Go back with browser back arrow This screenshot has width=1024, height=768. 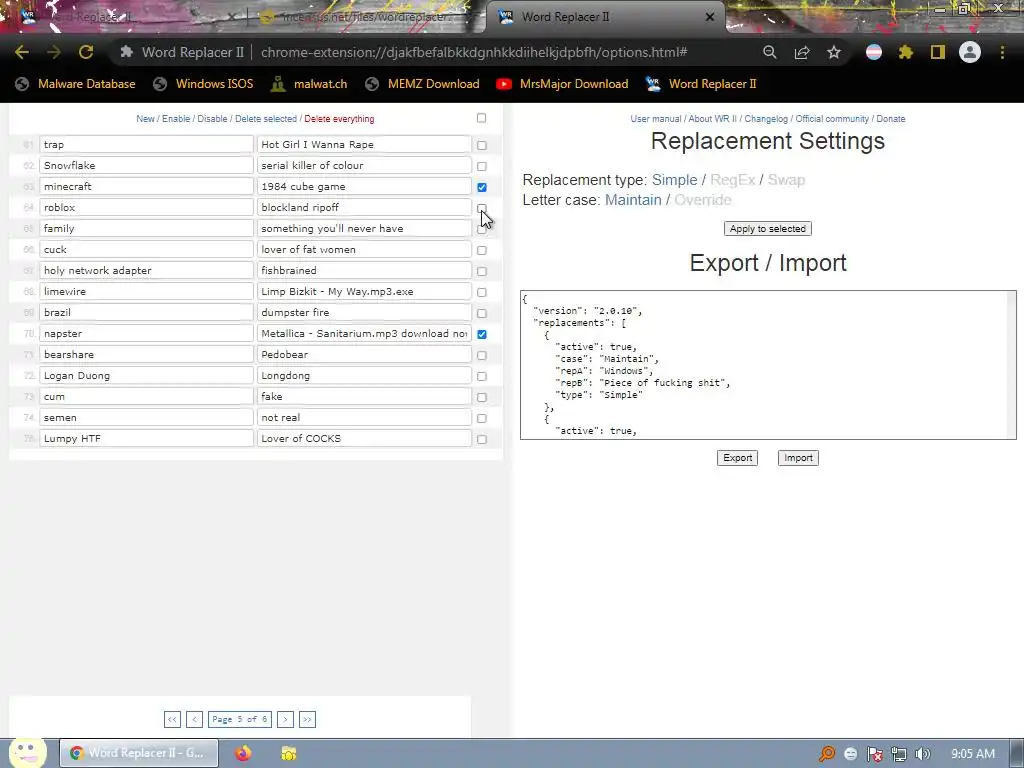click(x=22, y=52)
